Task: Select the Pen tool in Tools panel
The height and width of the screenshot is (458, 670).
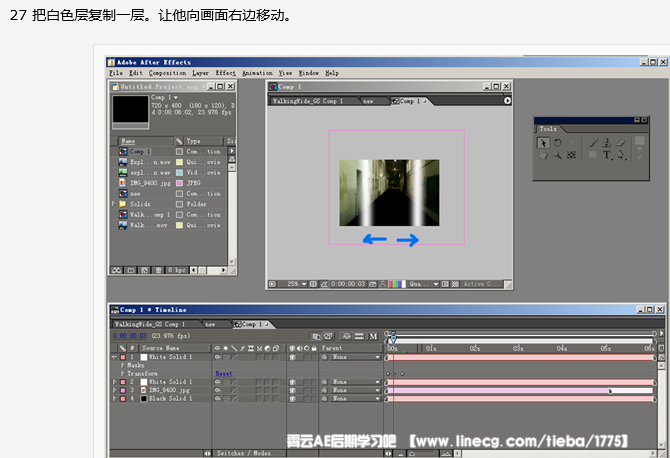Action: [621, 155]
